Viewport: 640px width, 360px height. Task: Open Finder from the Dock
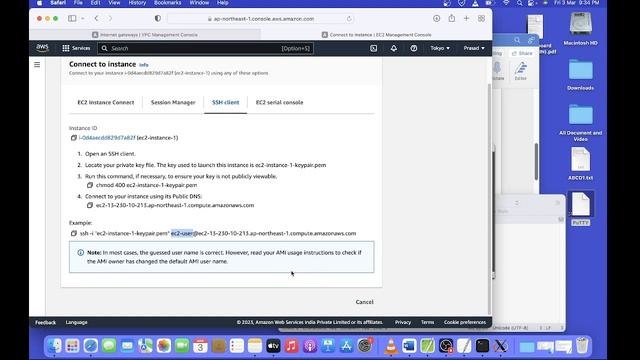(55, 346)
